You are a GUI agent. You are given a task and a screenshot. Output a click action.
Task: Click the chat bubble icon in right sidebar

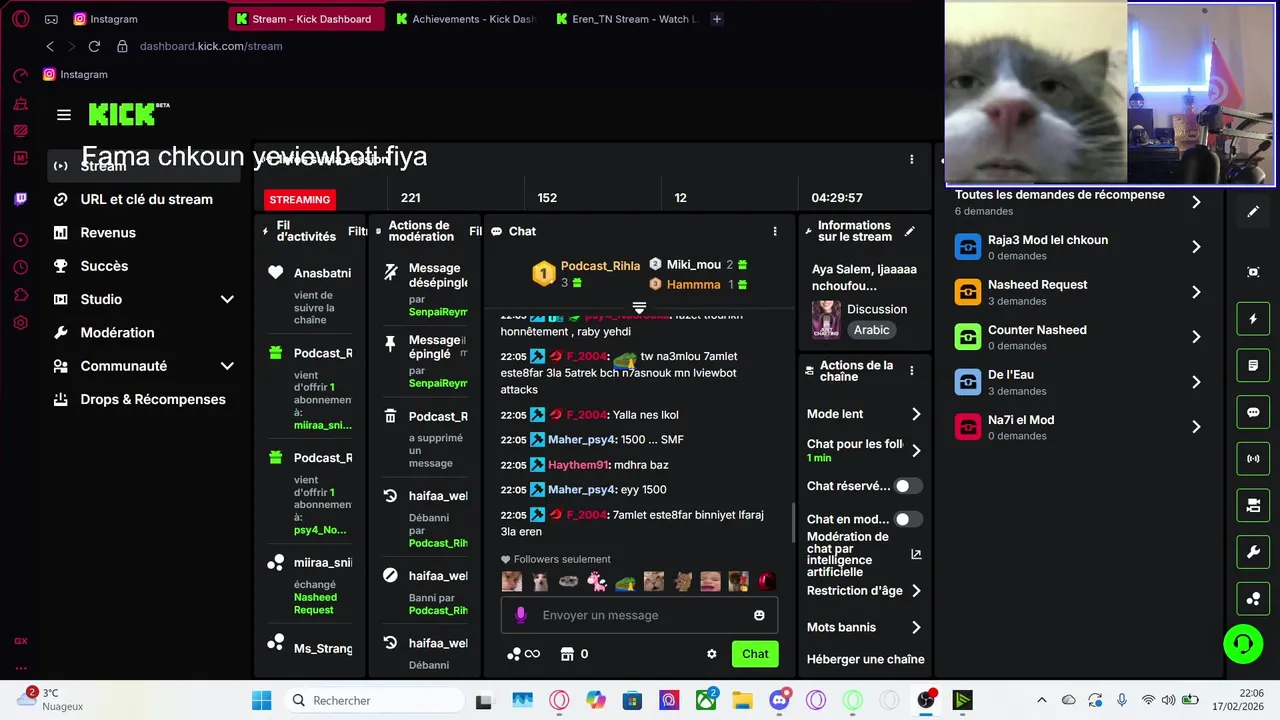(x=1253, y=412)
